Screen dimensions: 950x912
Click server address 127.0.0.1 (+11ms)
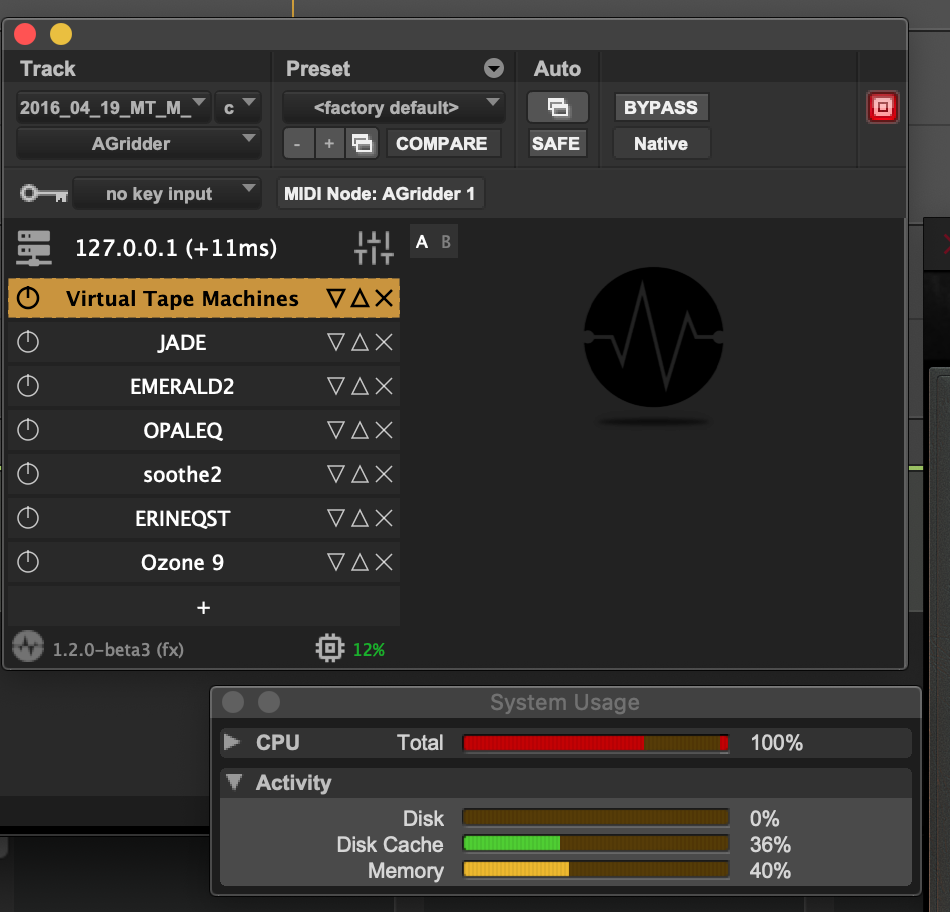click(x=176, y=248)
